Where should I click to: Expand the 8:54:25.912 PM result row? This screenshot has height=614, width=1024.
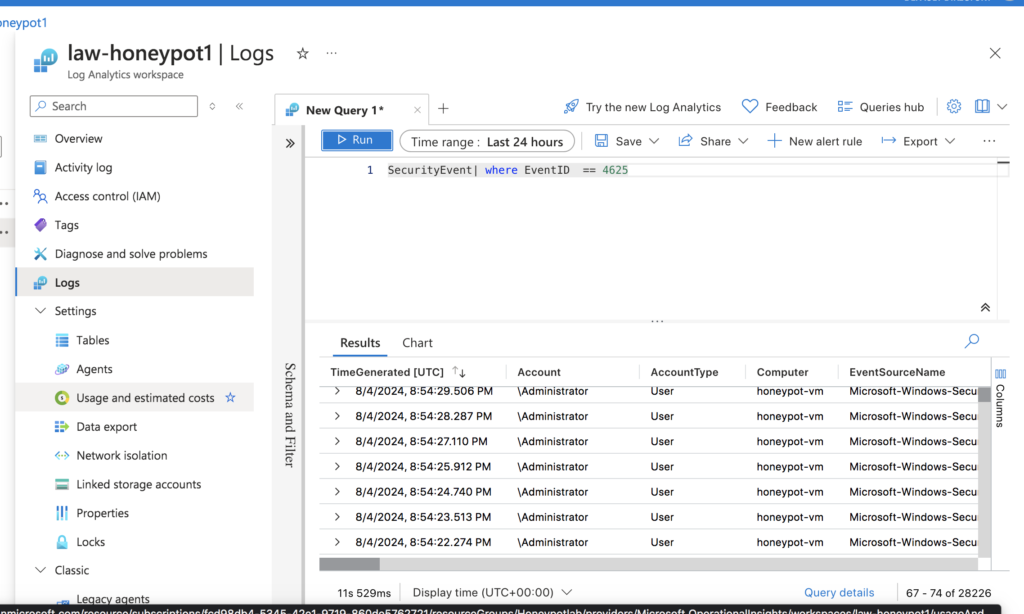(337, 466)
